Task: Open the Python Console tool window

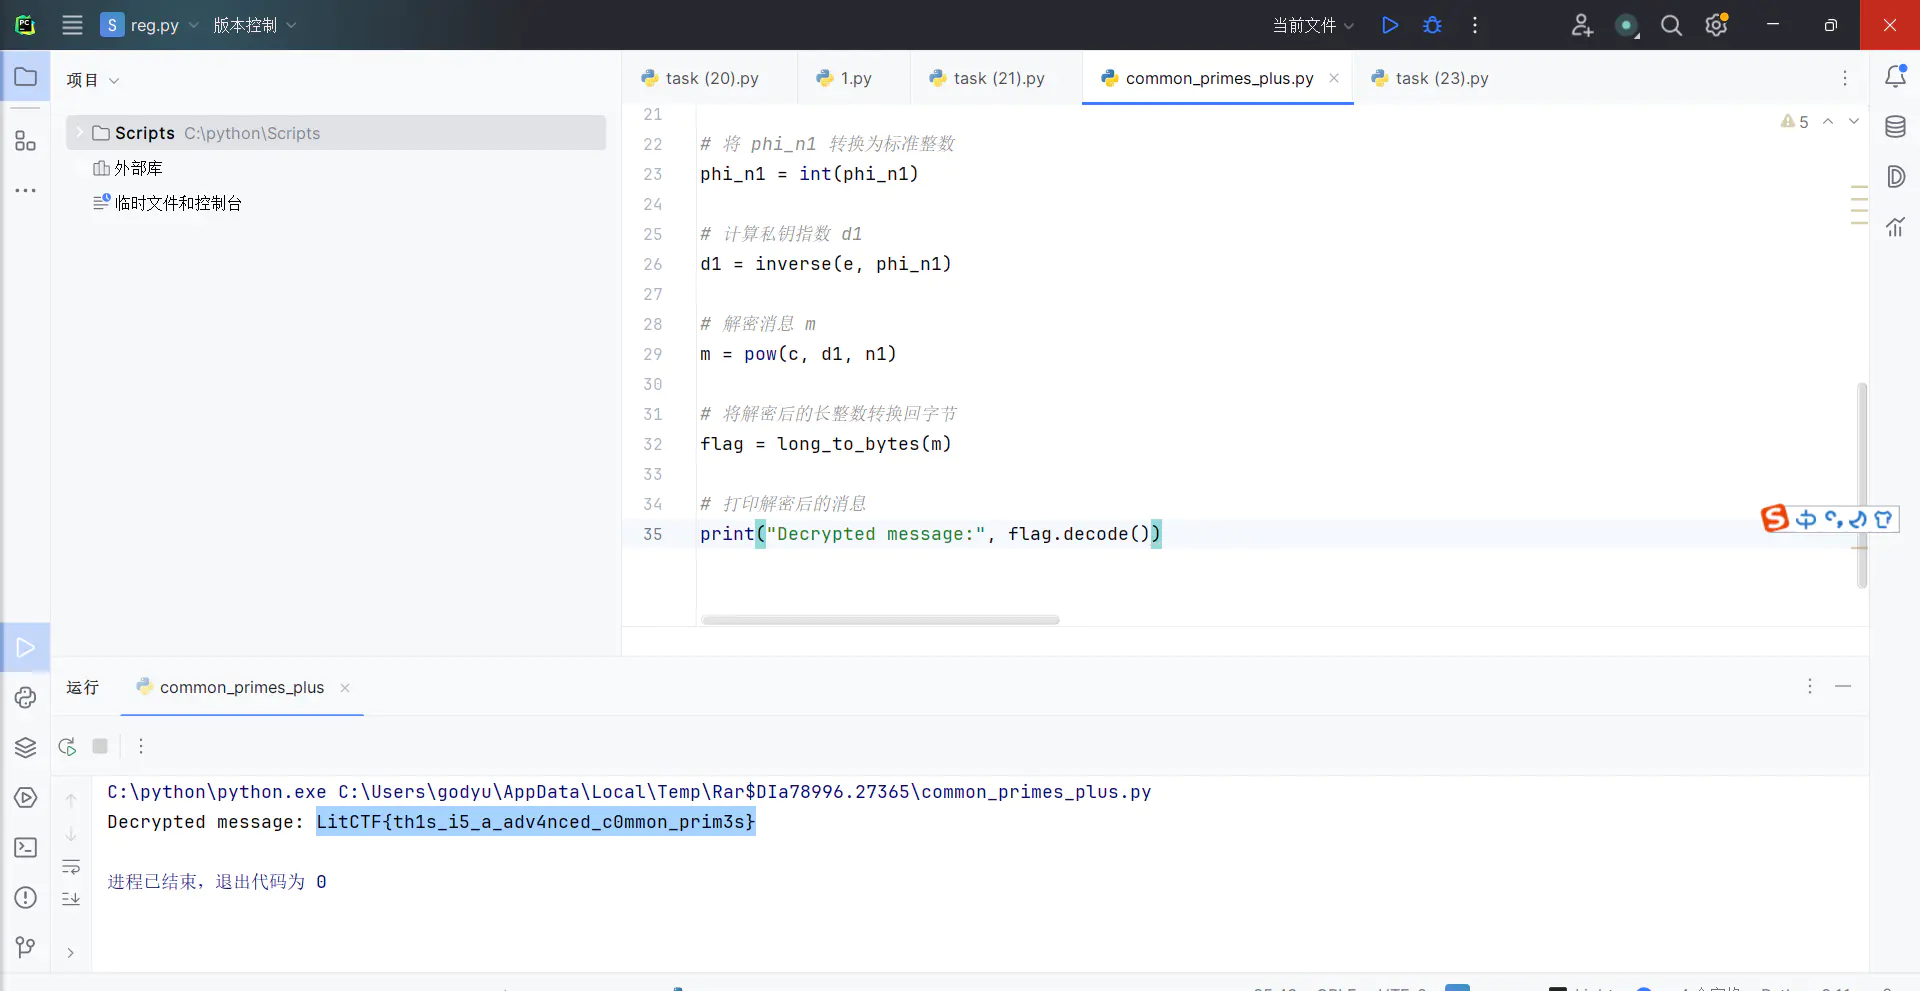Action: [25, 698]
